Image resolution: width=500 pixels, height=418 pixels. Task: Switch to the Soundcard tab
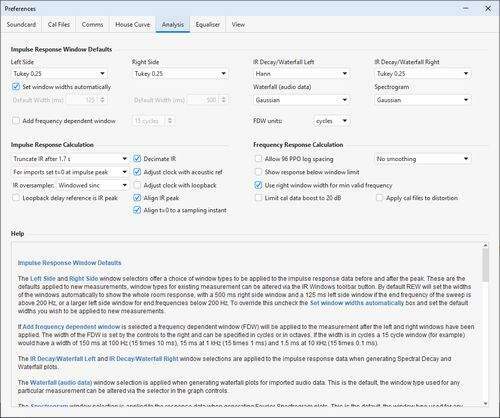coord(21,25)
